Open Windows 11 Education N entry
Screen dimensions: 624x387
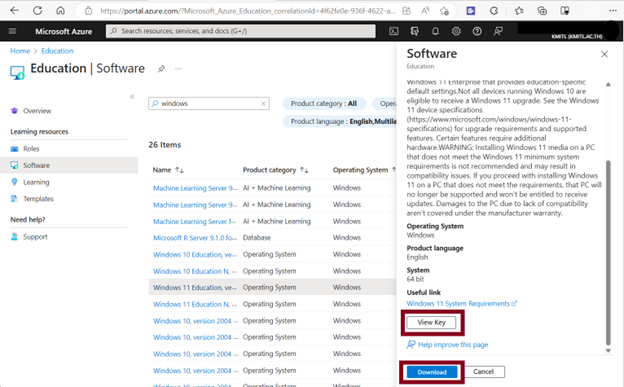(x=195, y=304)
